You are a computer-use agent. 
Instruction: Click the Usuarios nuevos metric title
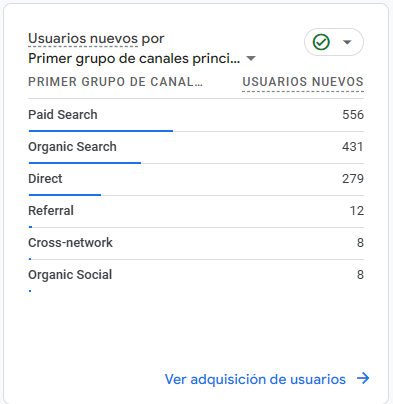[83, 39]
